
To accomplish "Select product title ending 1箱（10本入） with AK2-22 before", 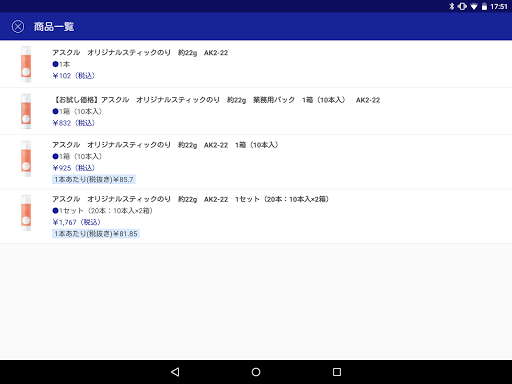I will (165, 145).
